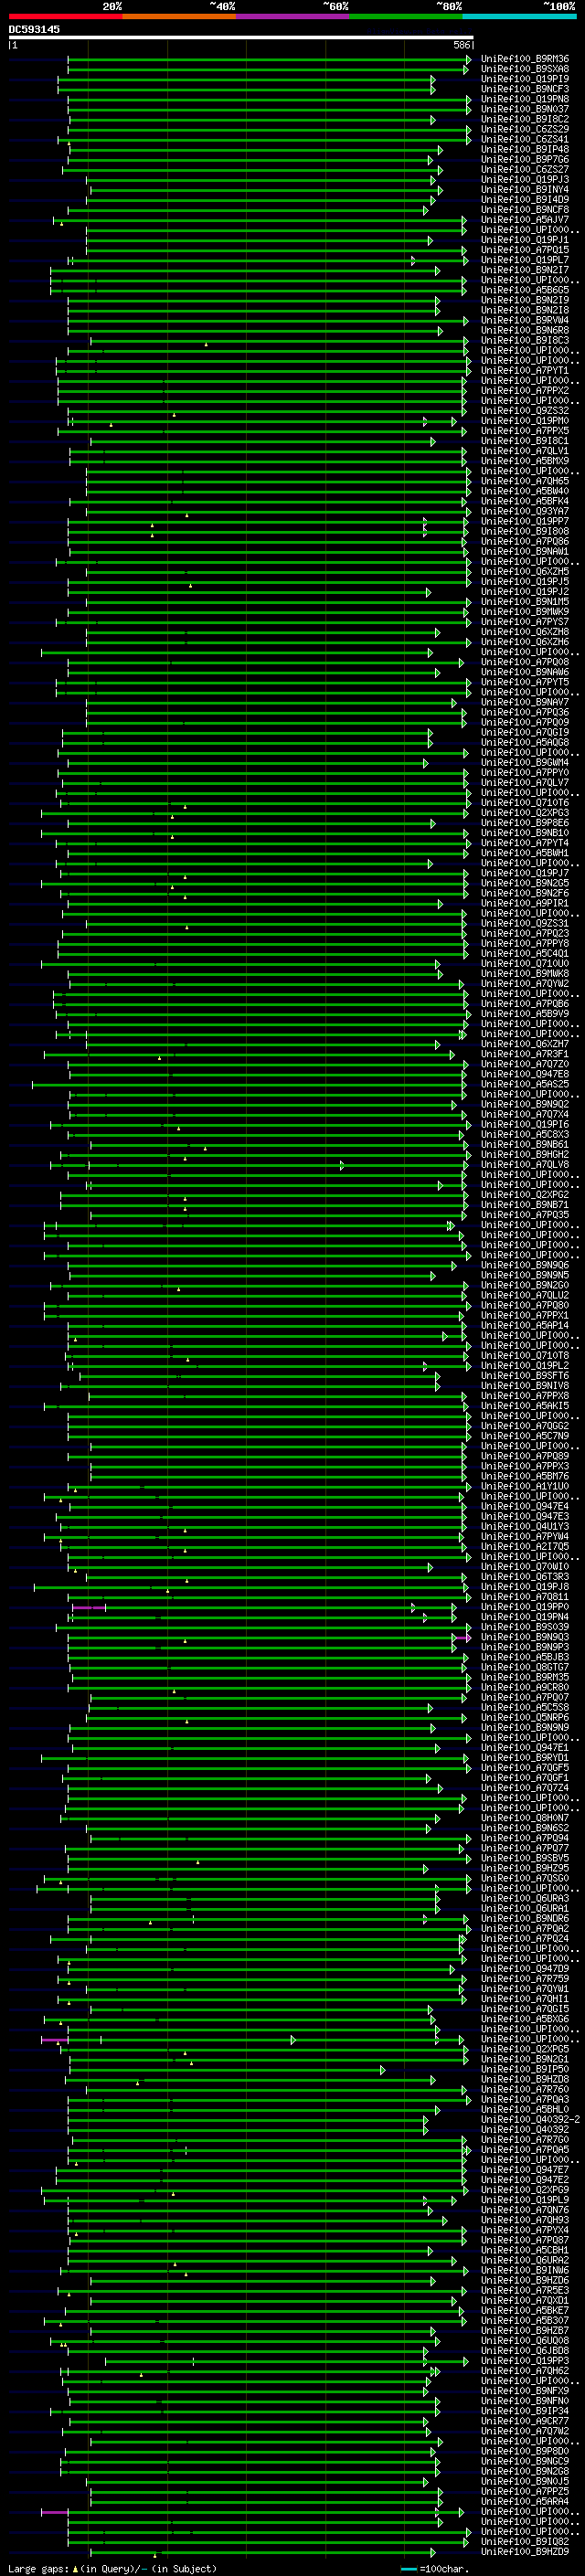Screen dimensions: 585x2576
Task: Select the UniRef100_Q947E4 label
Action: (x=525, y=1506)
